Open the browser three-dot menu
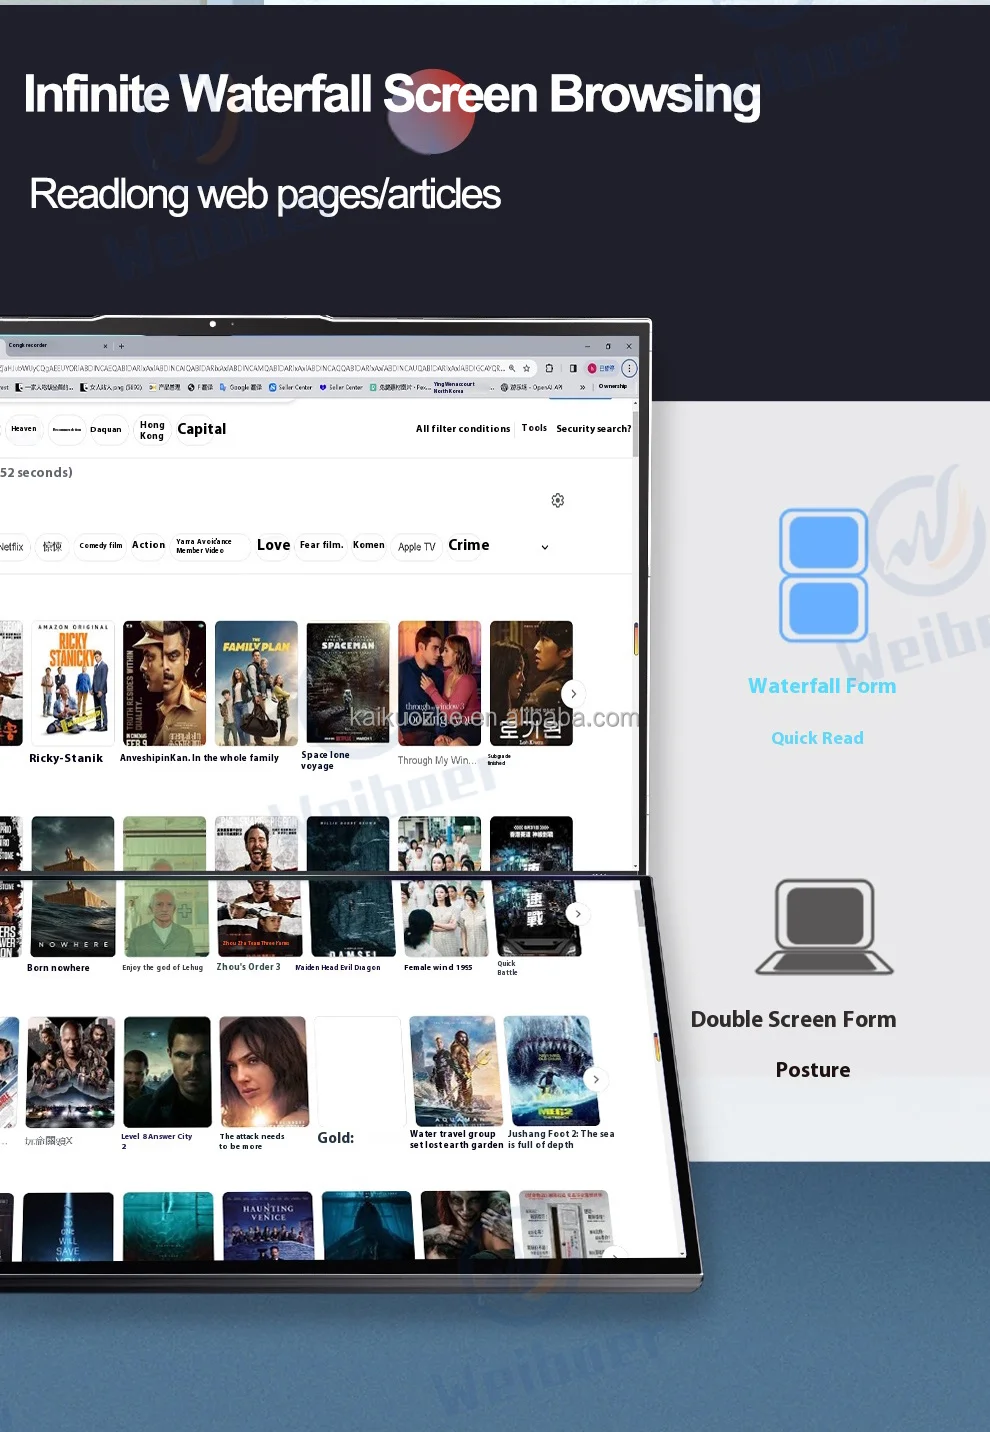 [x=629, y=368]
